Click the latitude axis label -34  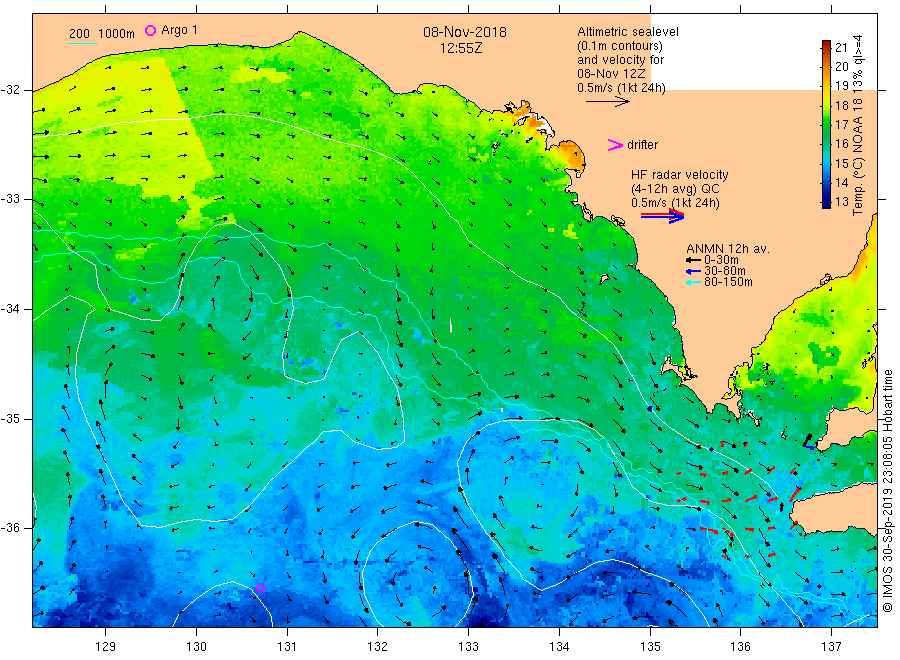pyautogui.click(x=11, y=309)
